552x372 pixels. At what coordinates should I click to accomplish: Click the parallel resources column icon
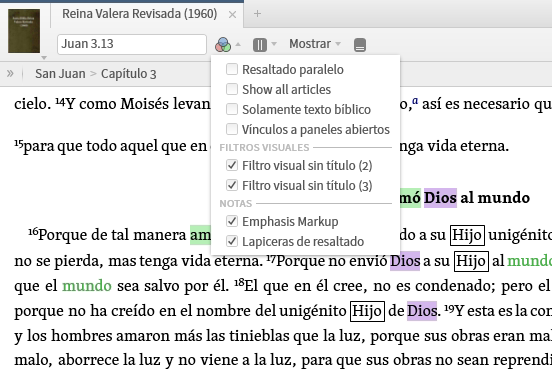(260, 45)
